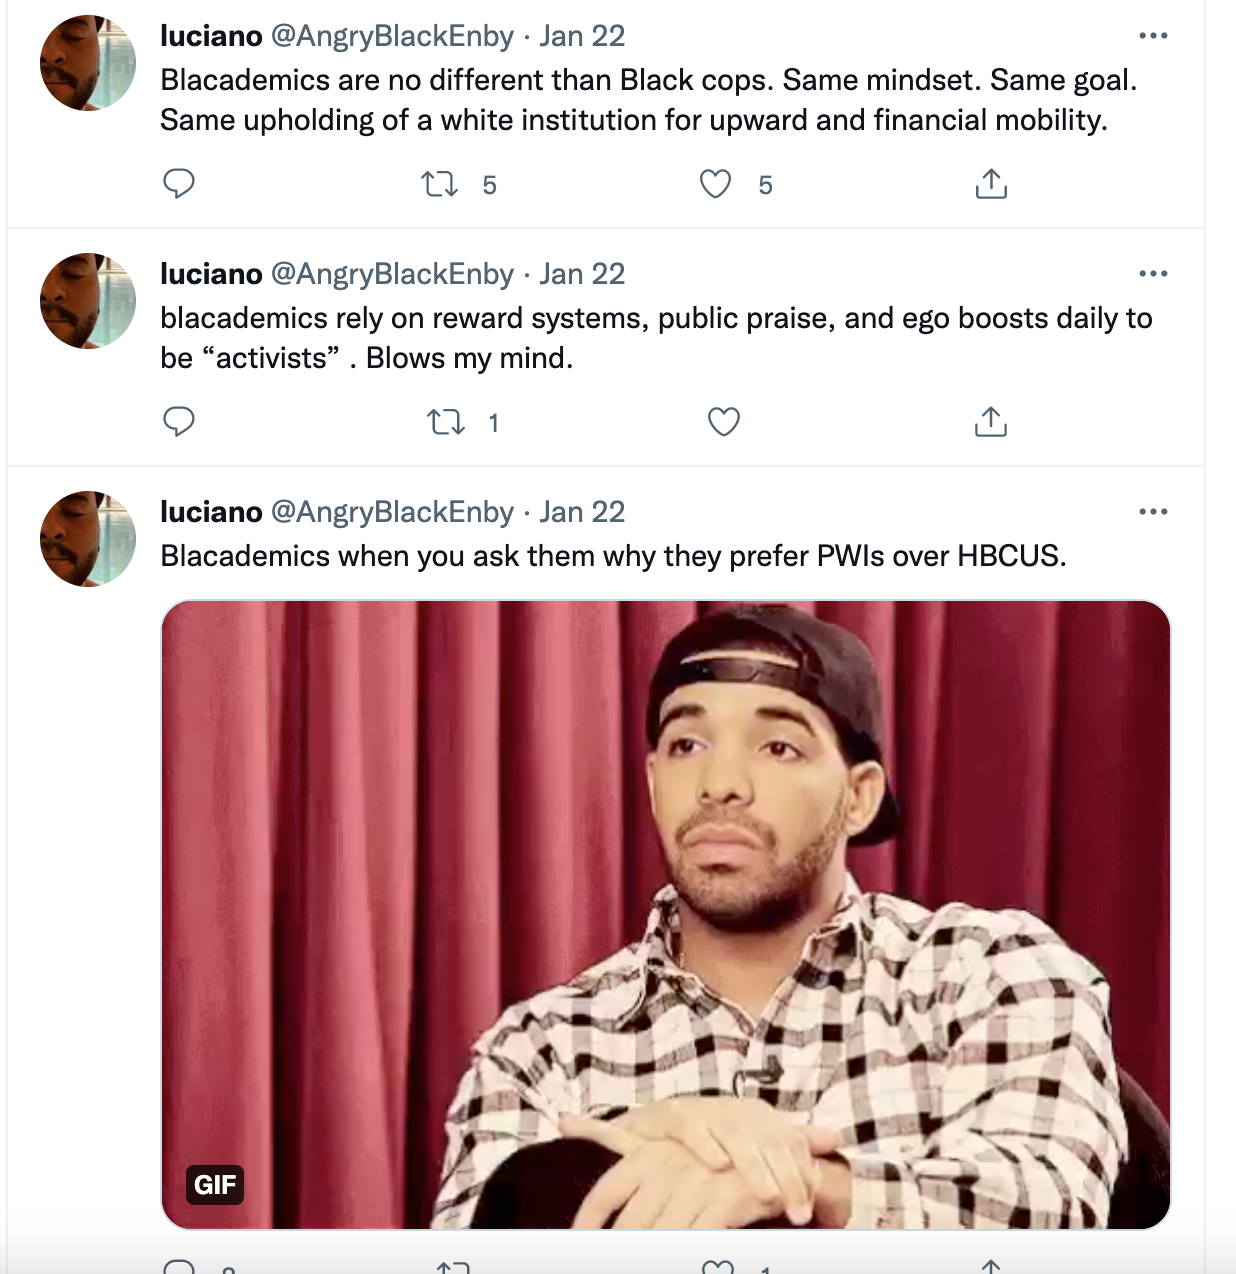Like the third tweet with the GIF

coord(718,1267)
